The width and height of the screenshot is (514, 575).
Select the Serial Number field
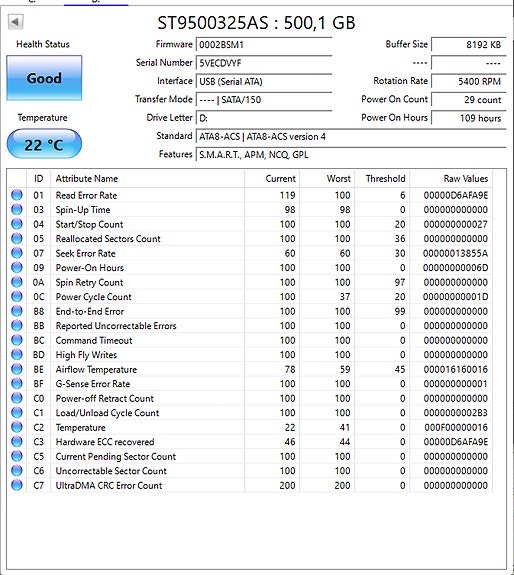tap(264, 63)
